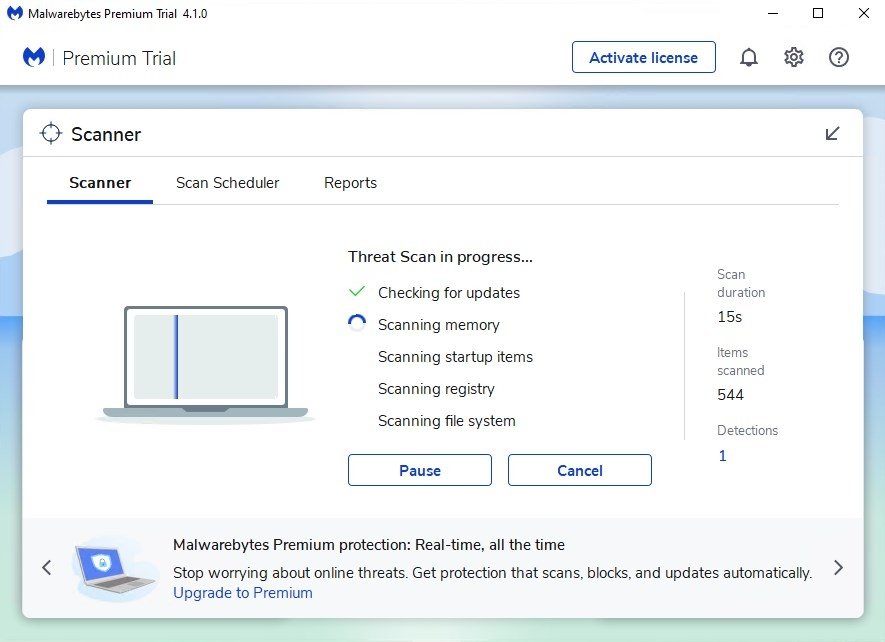Open notifications bell icon

pos(748,58)
